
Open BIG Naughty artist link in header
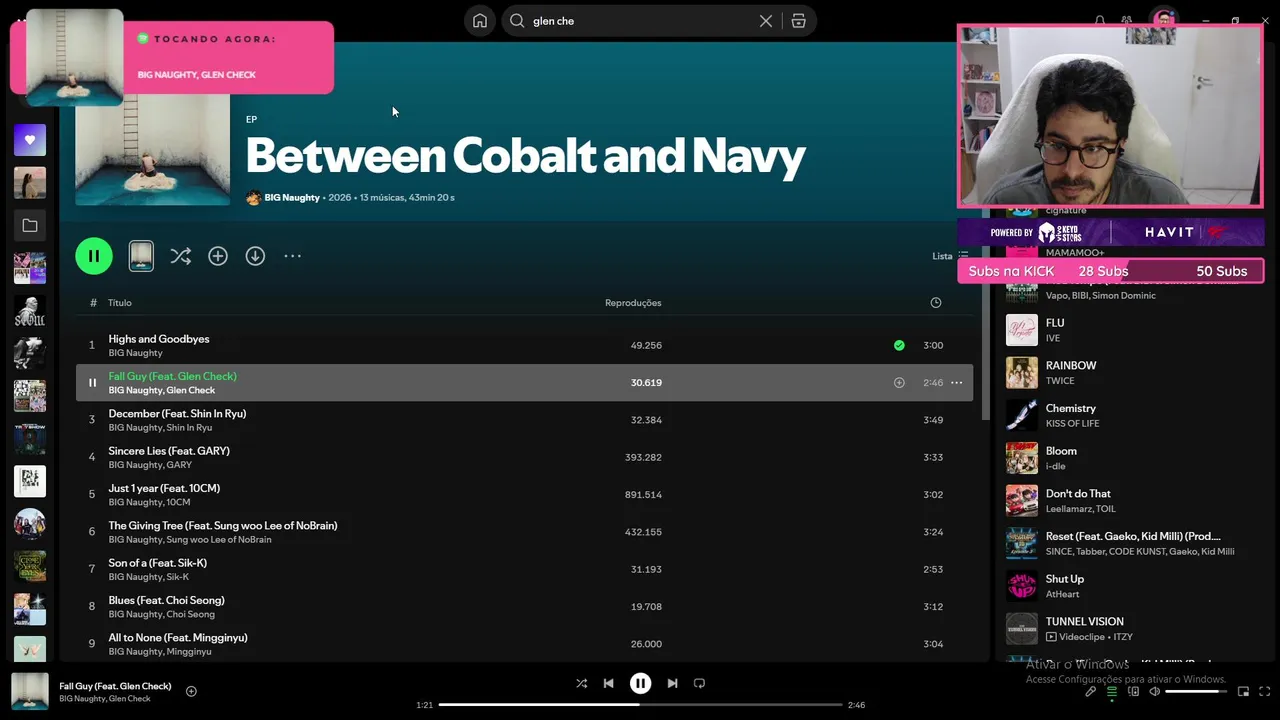[x=292, y=198]
